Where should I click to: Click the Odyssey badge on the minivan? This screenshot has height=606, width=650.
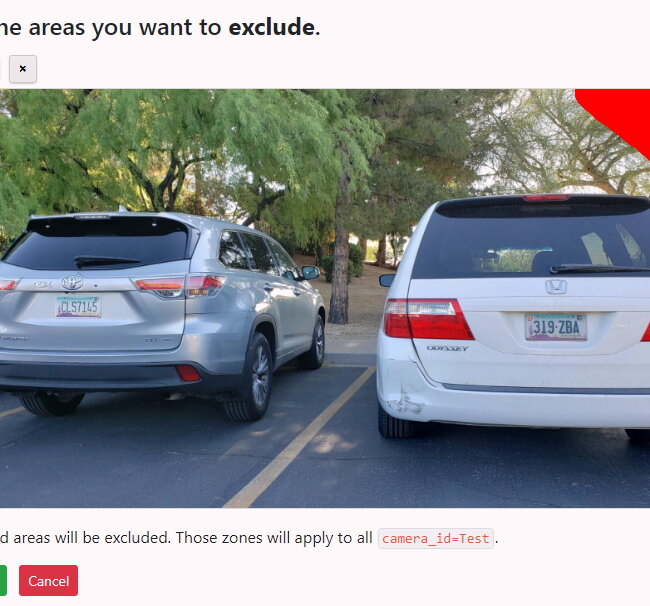tap(447, 348)
